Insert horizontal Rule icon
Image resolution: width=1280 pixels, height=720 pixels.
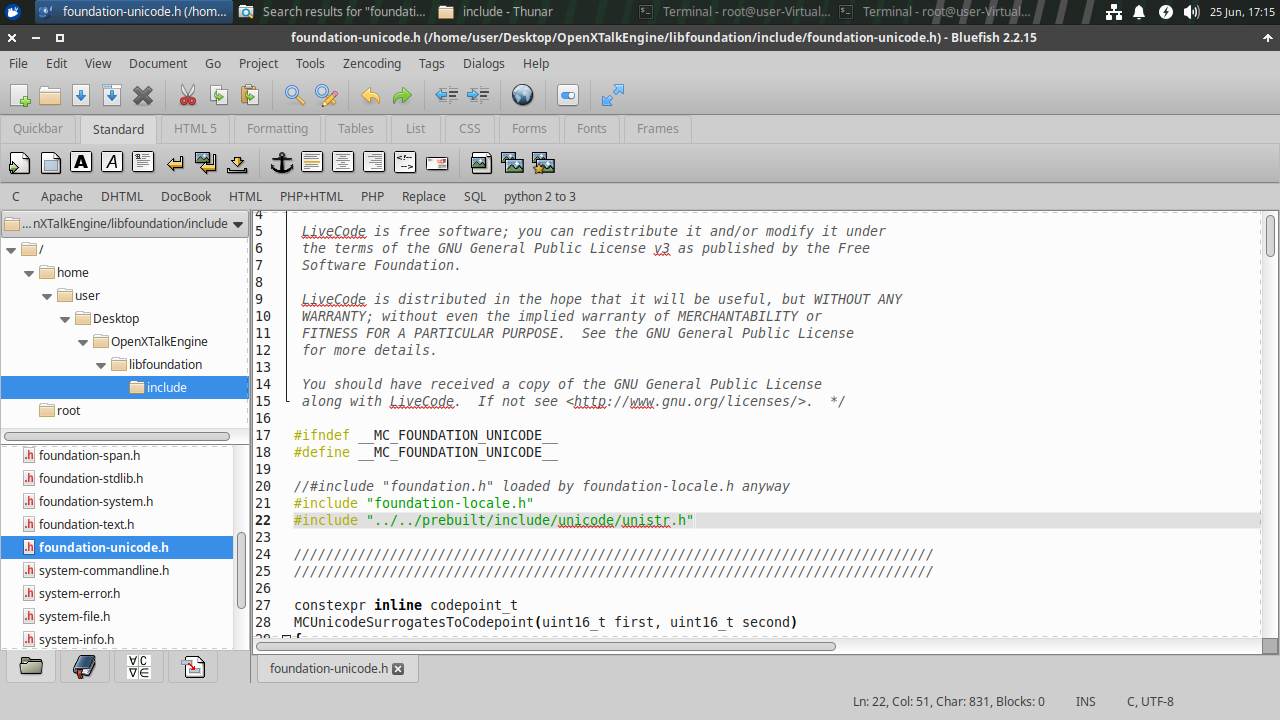point(312,162)
